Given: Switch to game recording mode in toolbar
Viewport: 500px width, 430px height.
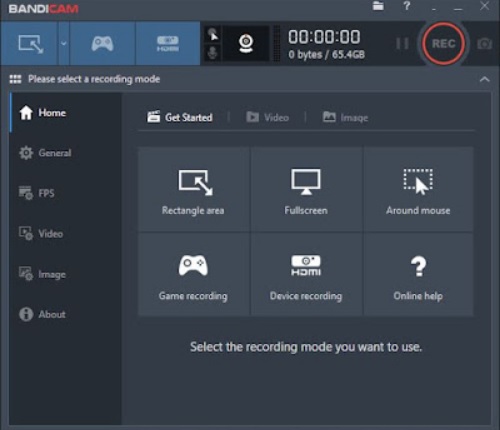Looking at the screenshot, I should pos(102,44).
